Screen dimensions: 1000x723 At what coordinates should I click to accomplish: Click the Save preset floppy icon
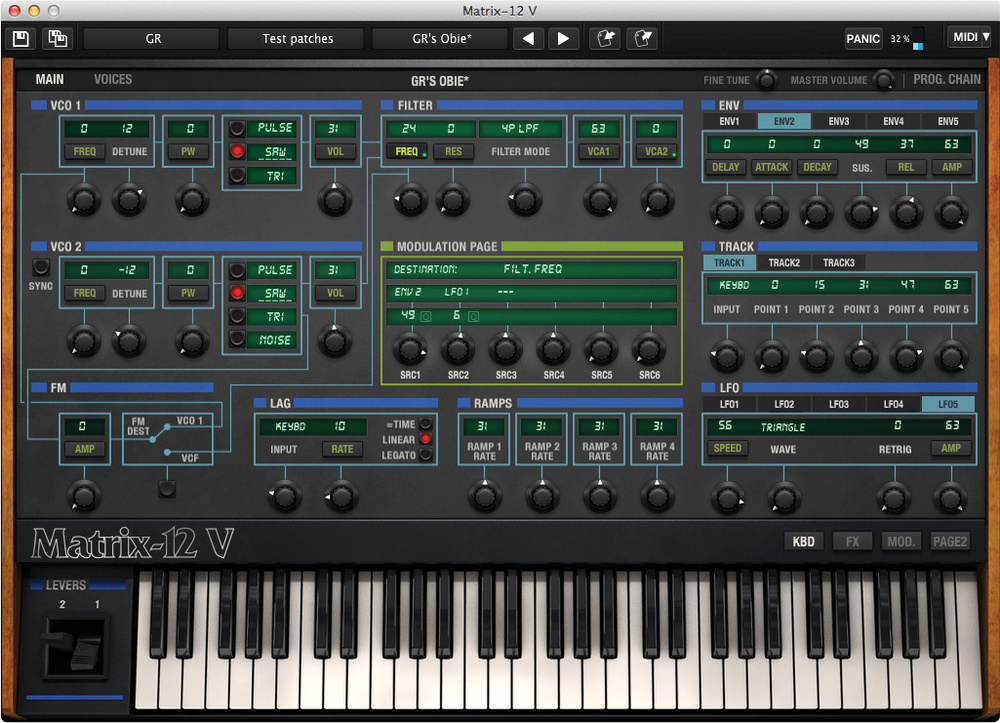tap(21, 39)
